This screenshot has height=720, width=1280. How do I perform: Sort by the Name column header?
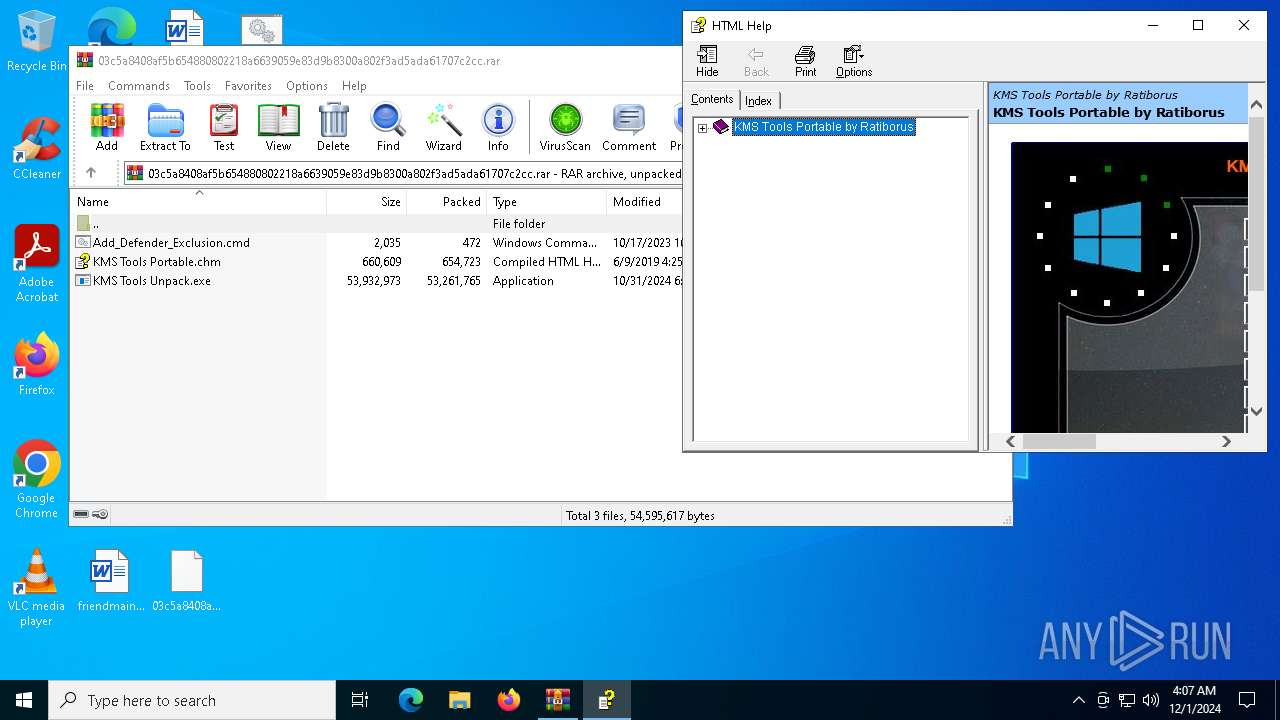point(199,201)
